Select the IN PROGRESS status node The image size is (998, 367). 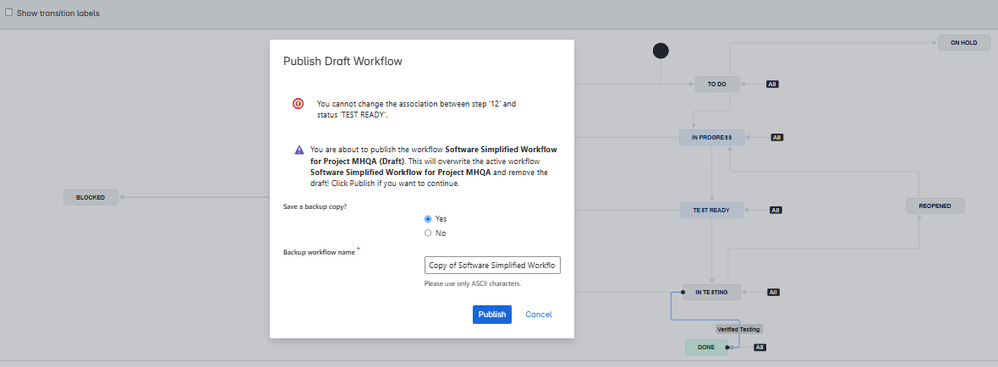click(712, 137)
